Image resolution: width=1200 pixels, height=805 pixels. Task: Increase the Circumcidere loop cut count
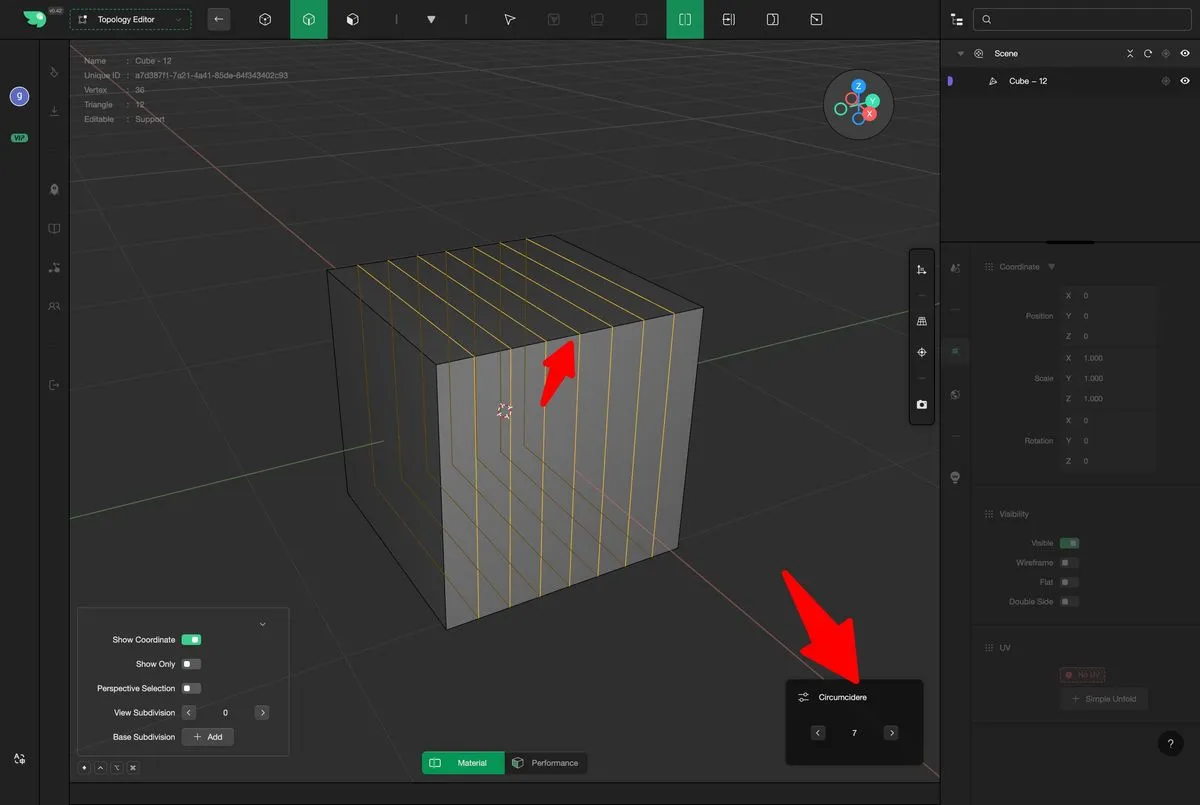tap(891, 733)
